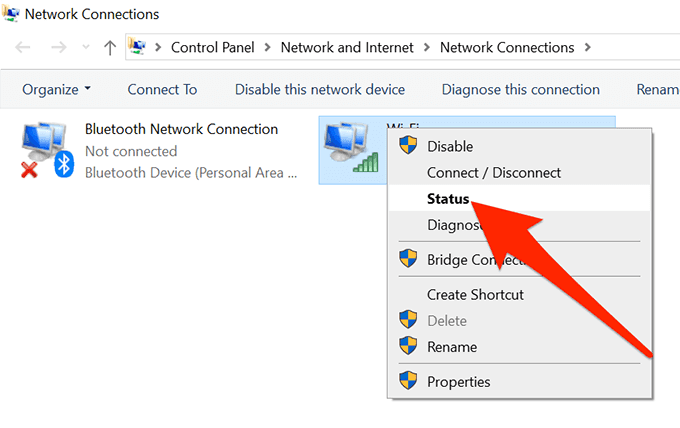Open the Organize dropdown menu
This screenshot has height=428, width=680.
(x=56, y=89)
